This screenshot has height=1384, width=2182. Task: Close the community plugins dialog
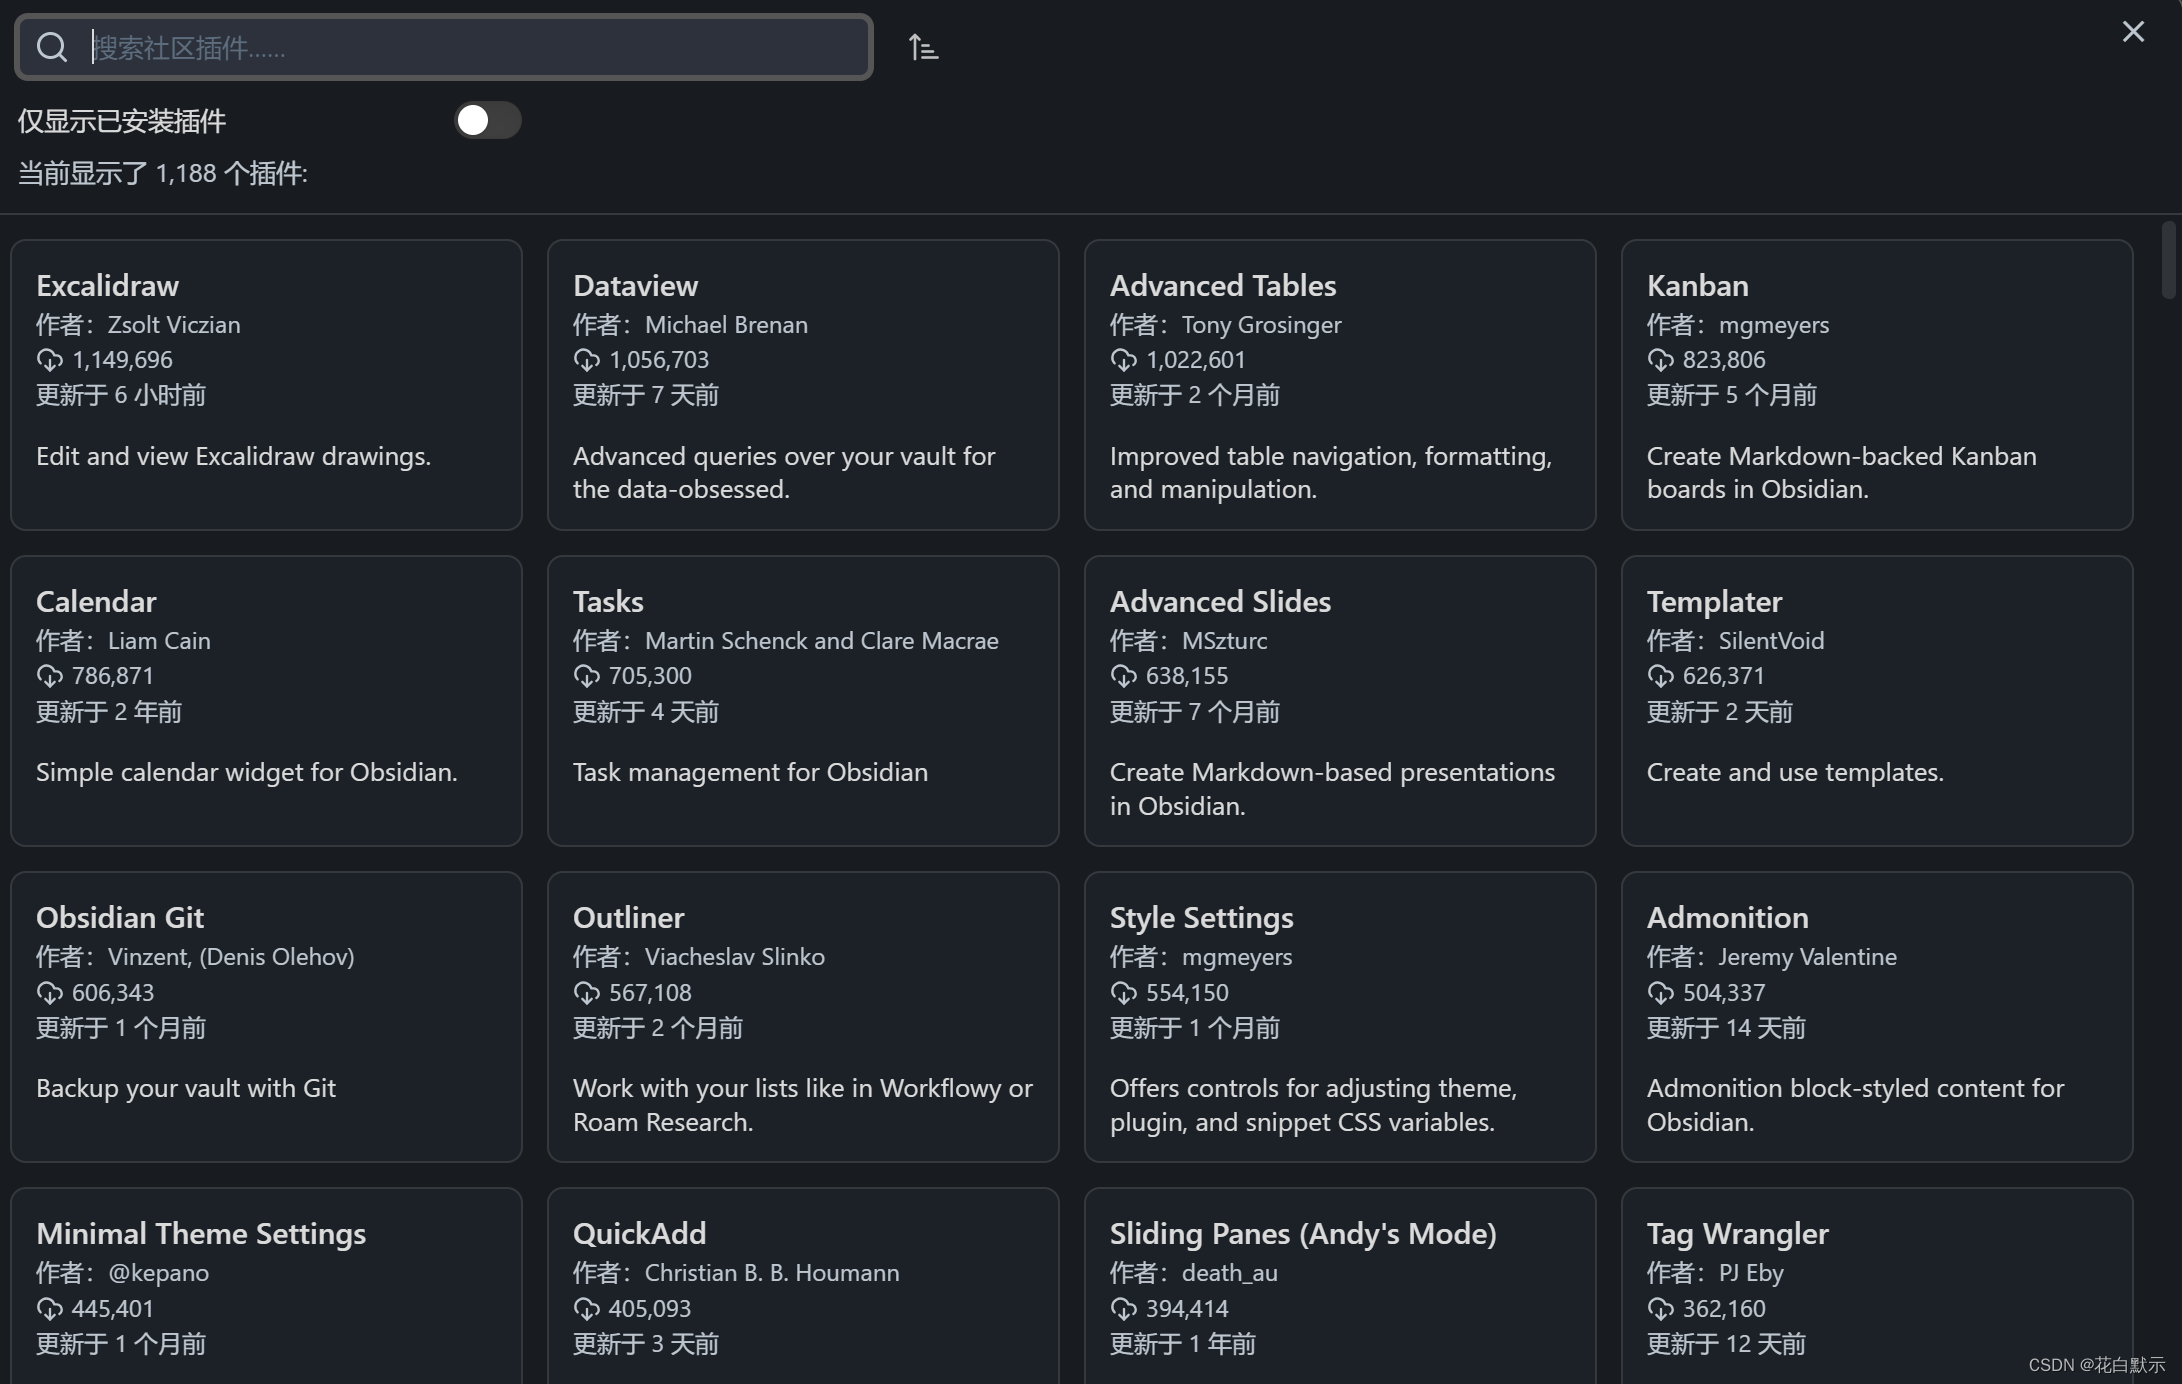(2133, 32)
